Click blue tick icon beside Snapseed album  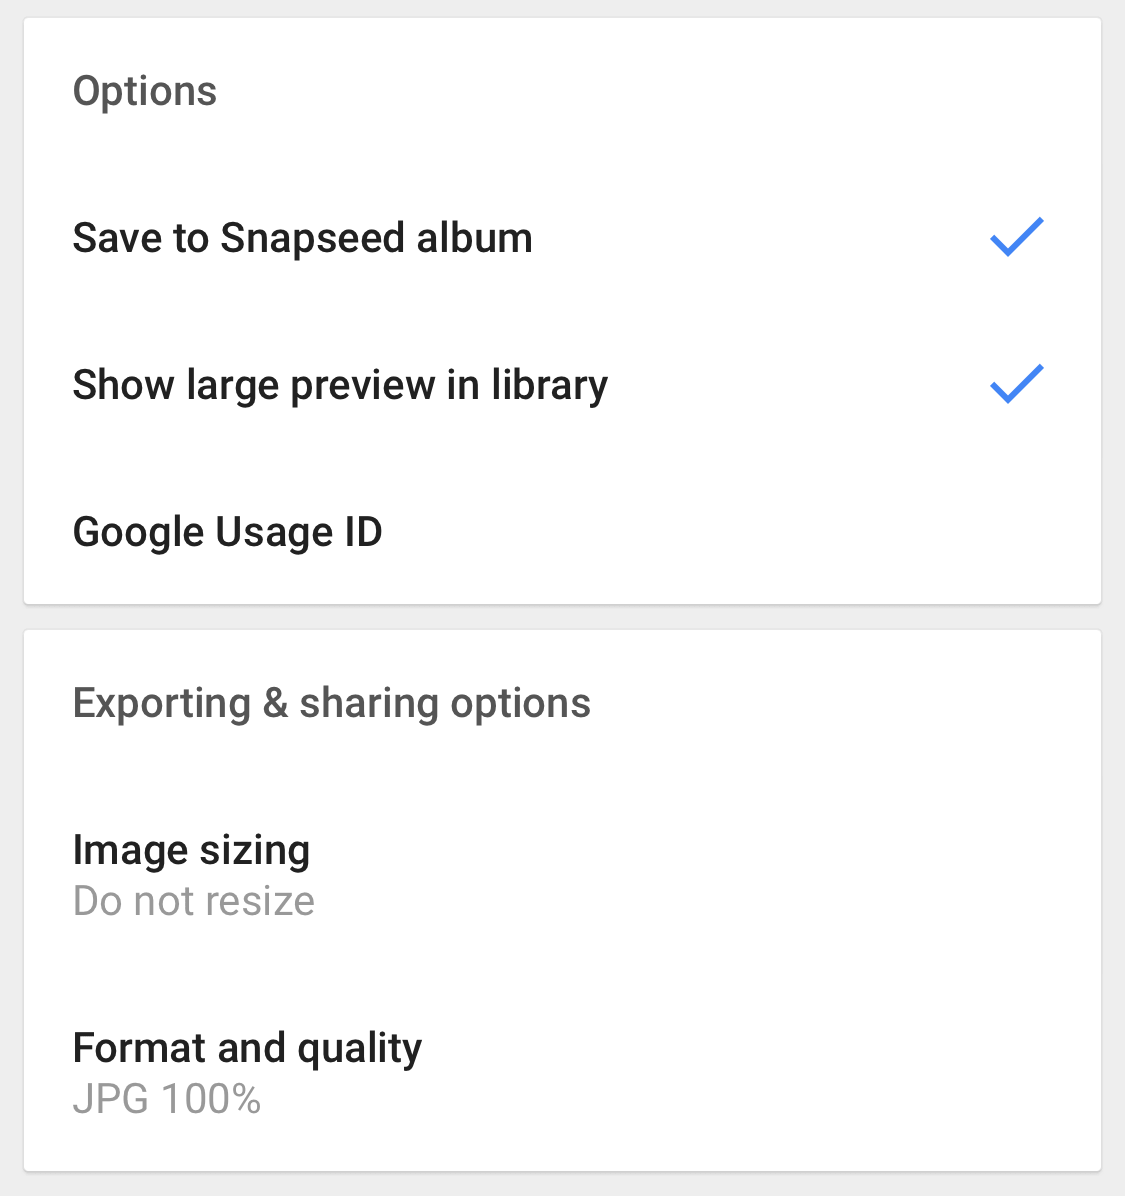point(1016,237)
